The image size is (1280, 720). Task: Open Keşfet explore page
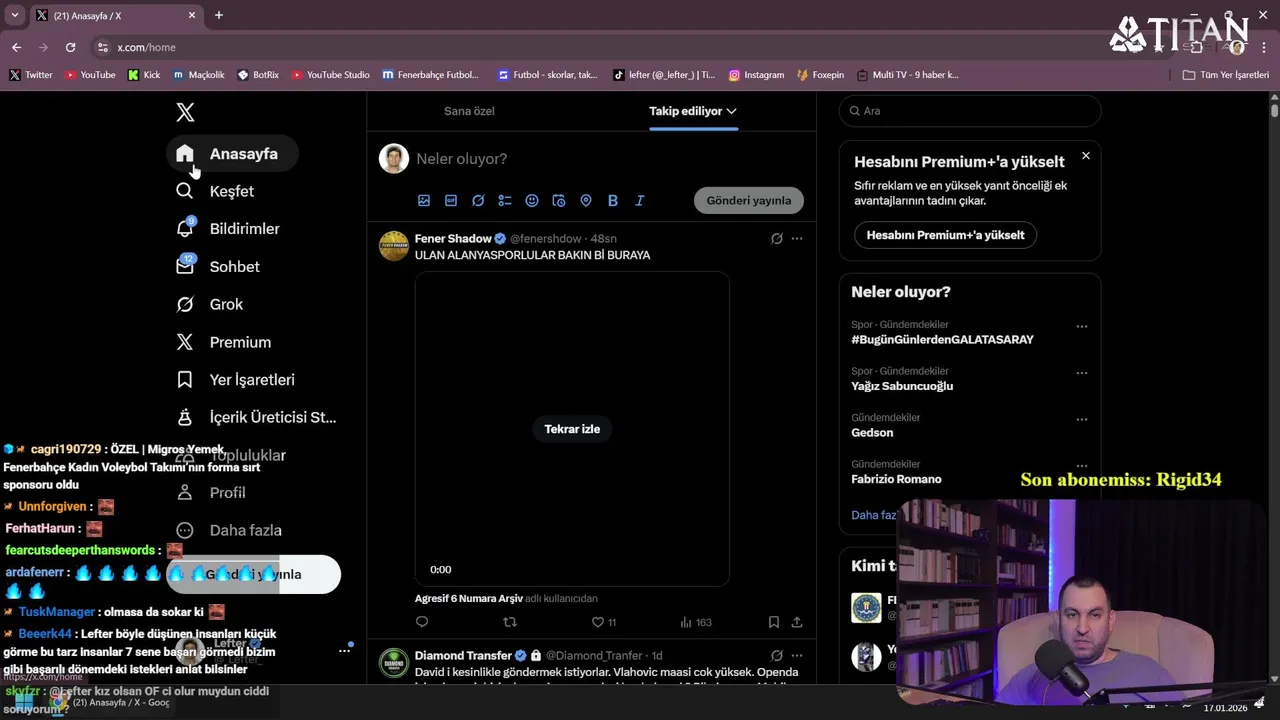pos(215,191)
